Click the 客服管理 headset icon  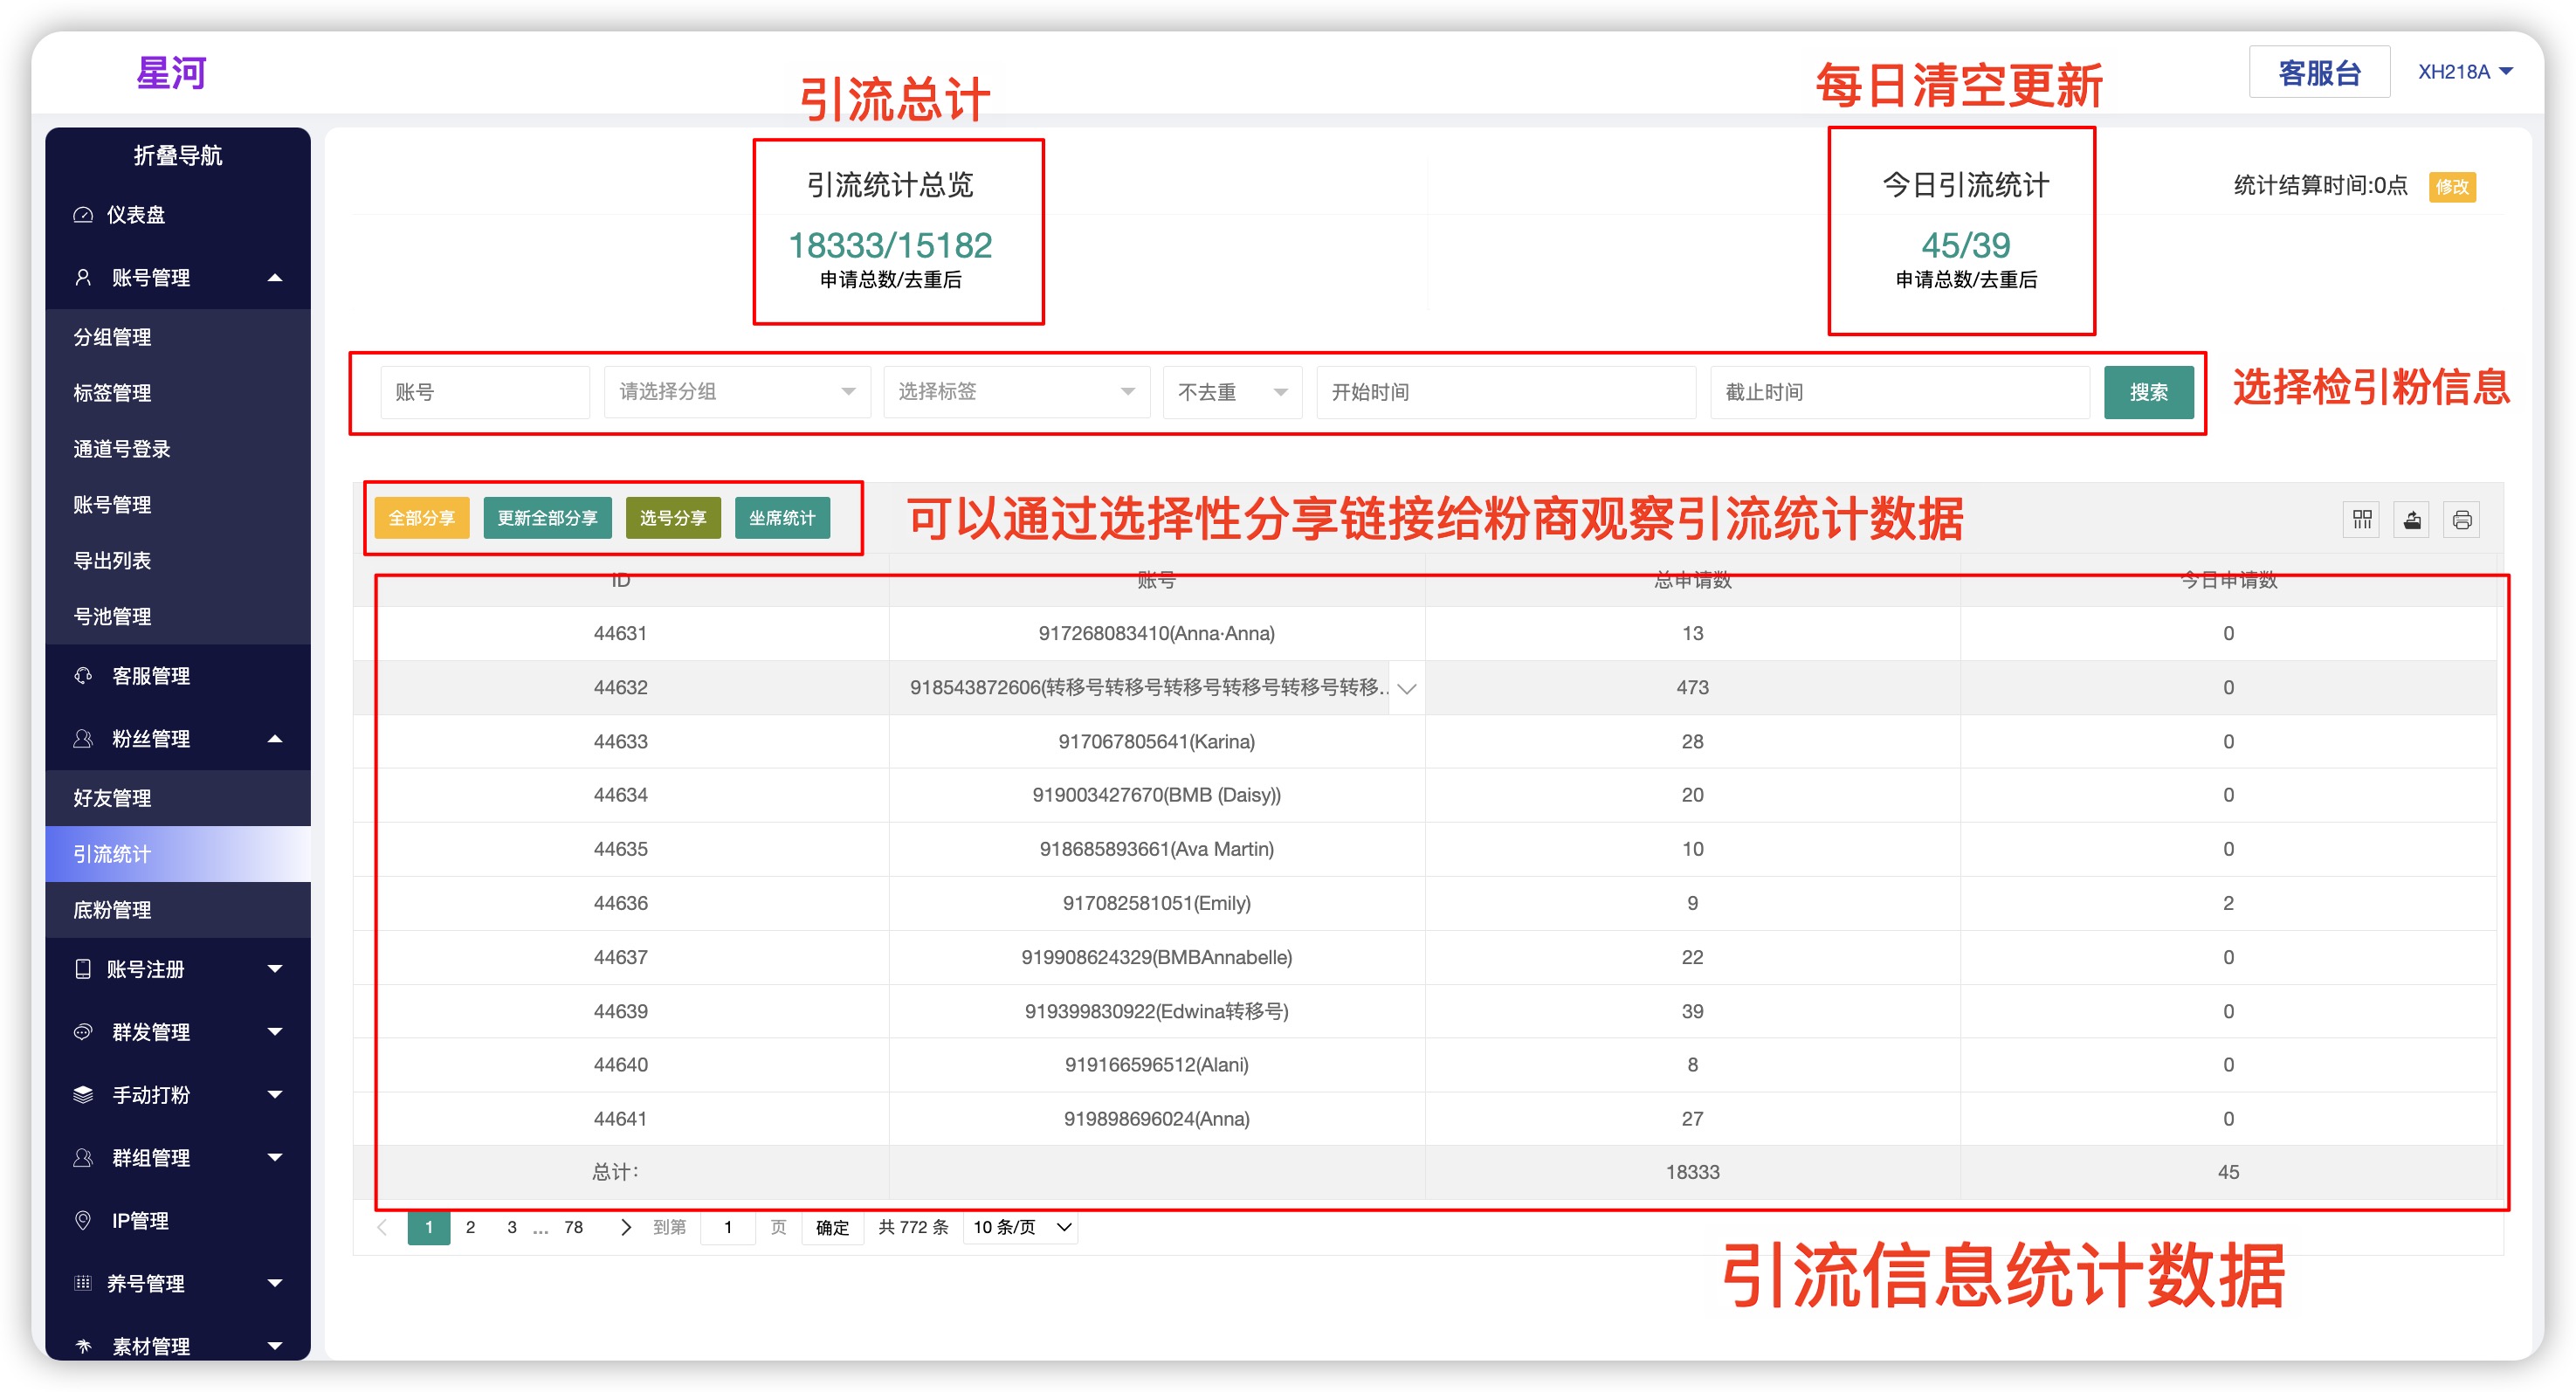pos(83,676)
